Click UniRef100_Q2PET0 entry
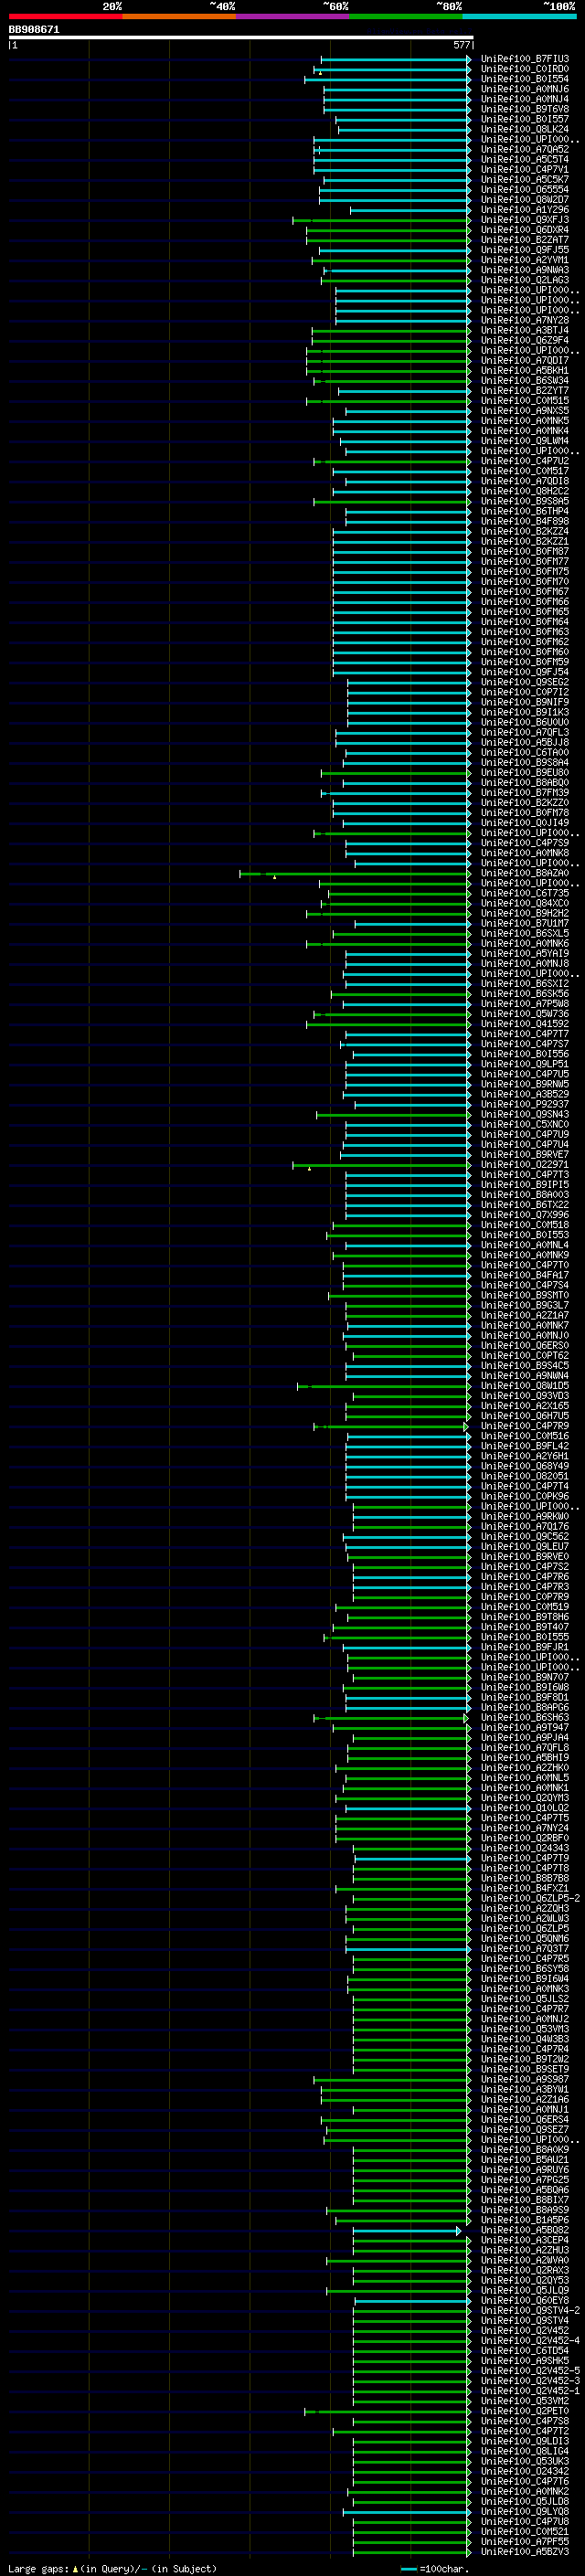This screenshot has height=2576, width=585. (525, 2411)
